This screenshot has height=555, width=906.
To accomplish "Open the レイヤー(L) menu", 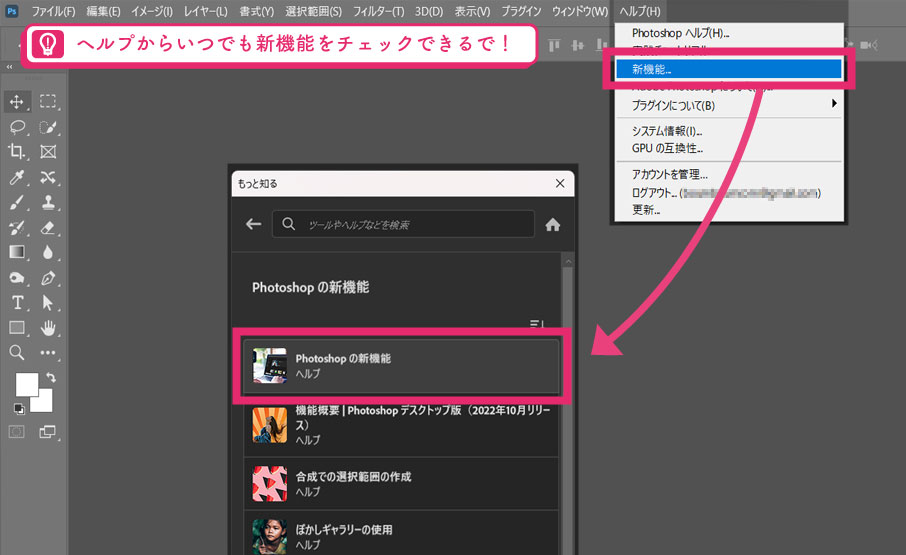I will 205,12.
